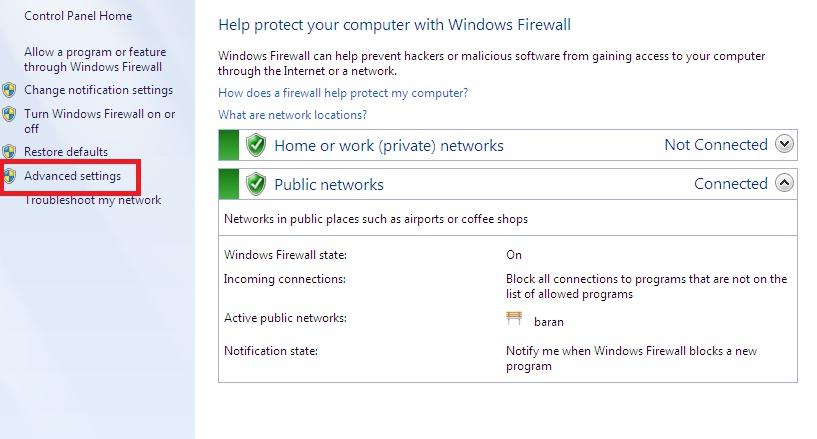Click the green check shield icon for Public networks
This screenshot has width=817, height=439.
tap(256, 184)
